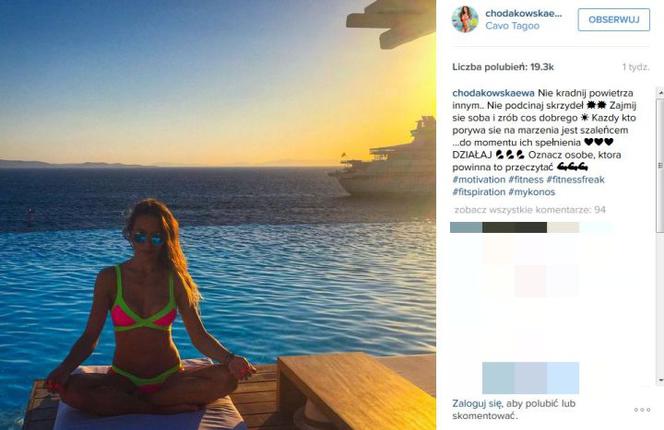
Task: Click the 1 tydz. timestamp
Action: pos(636,67)
